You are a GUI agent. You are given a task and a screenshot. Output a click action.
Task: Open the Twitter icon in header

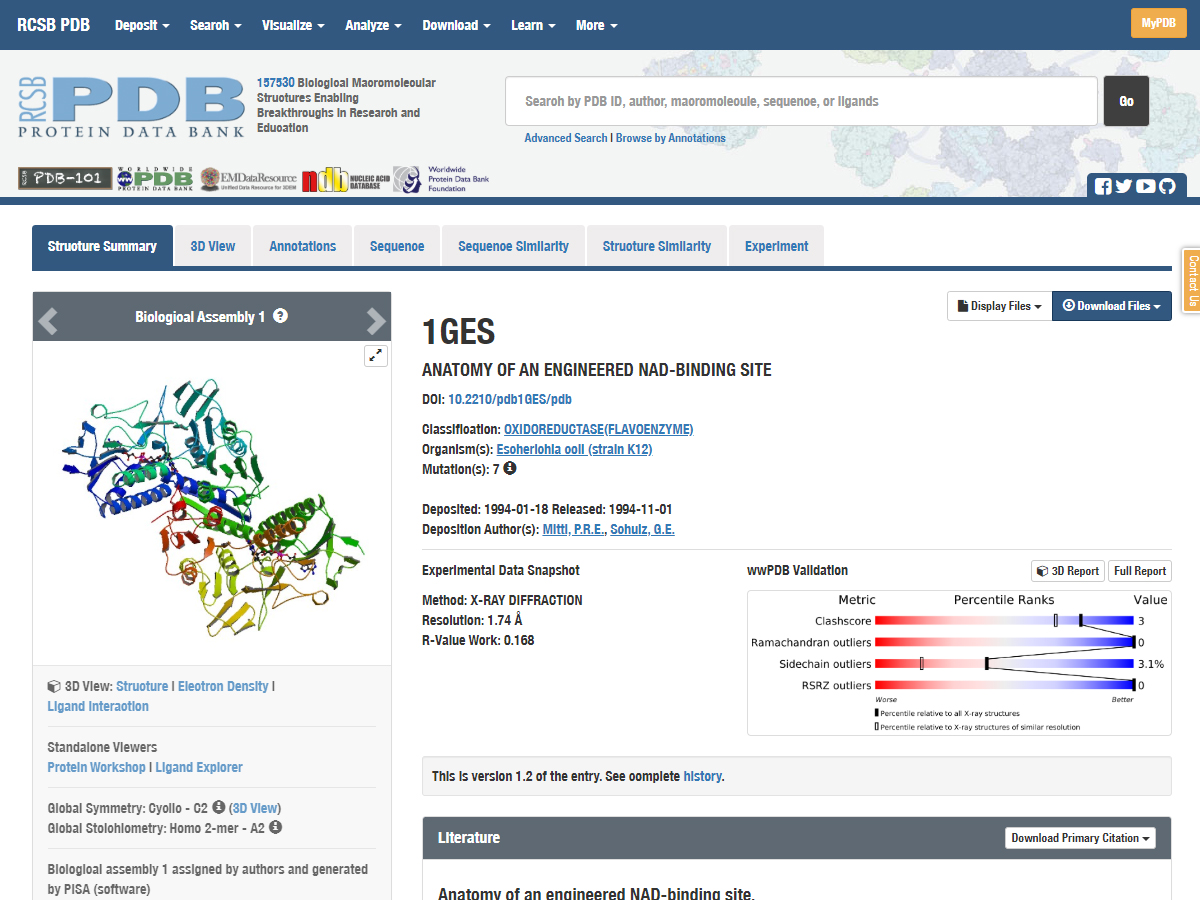1124,186
